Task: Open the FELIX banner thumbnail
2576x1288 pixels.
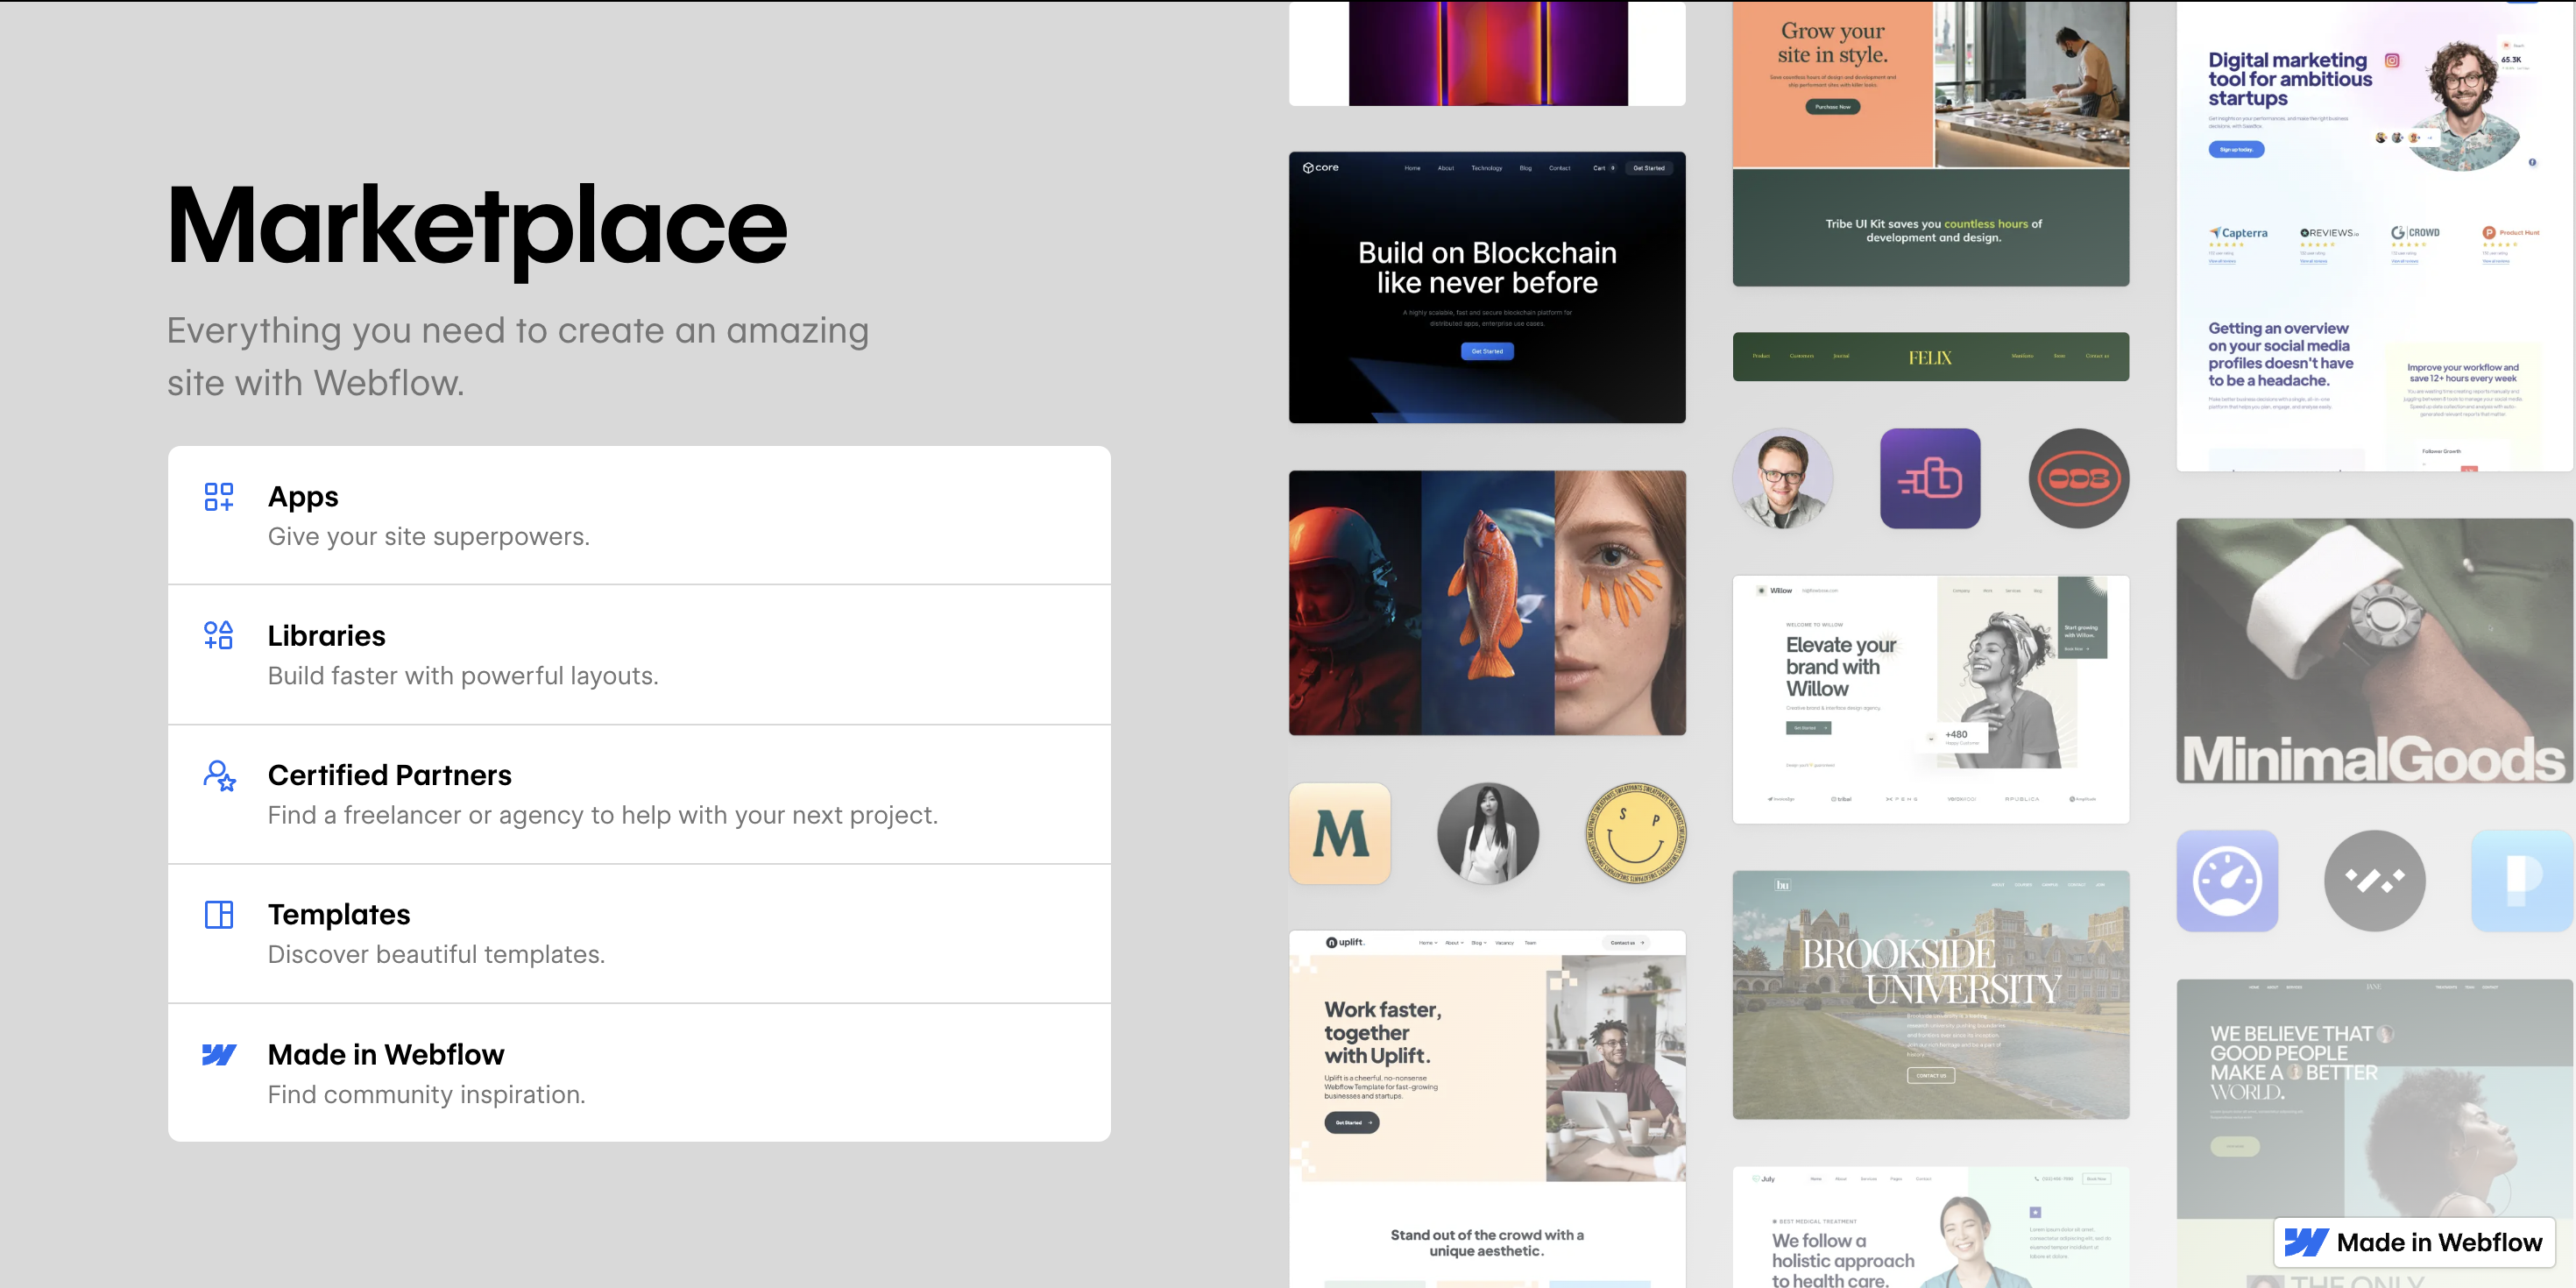Action: (1931, 357)
